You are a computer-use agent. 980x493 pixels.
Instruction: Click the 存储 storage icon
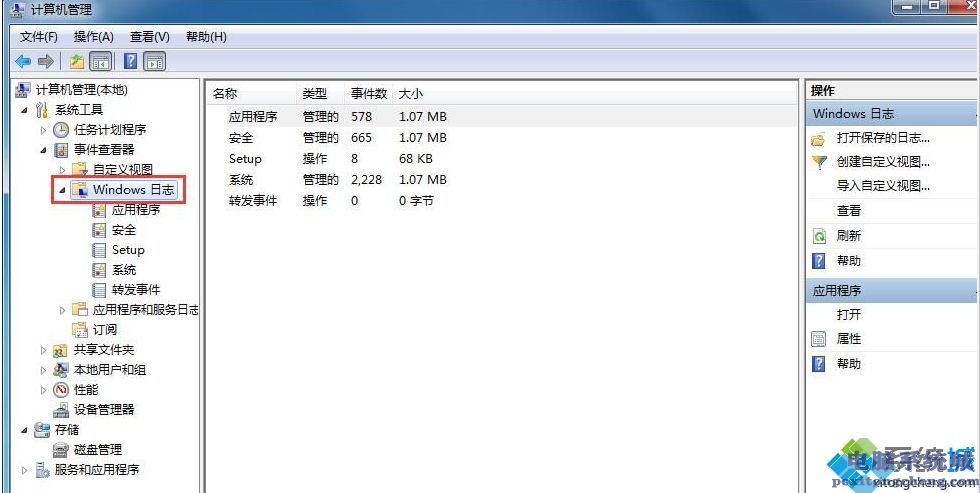click(42, 430)
